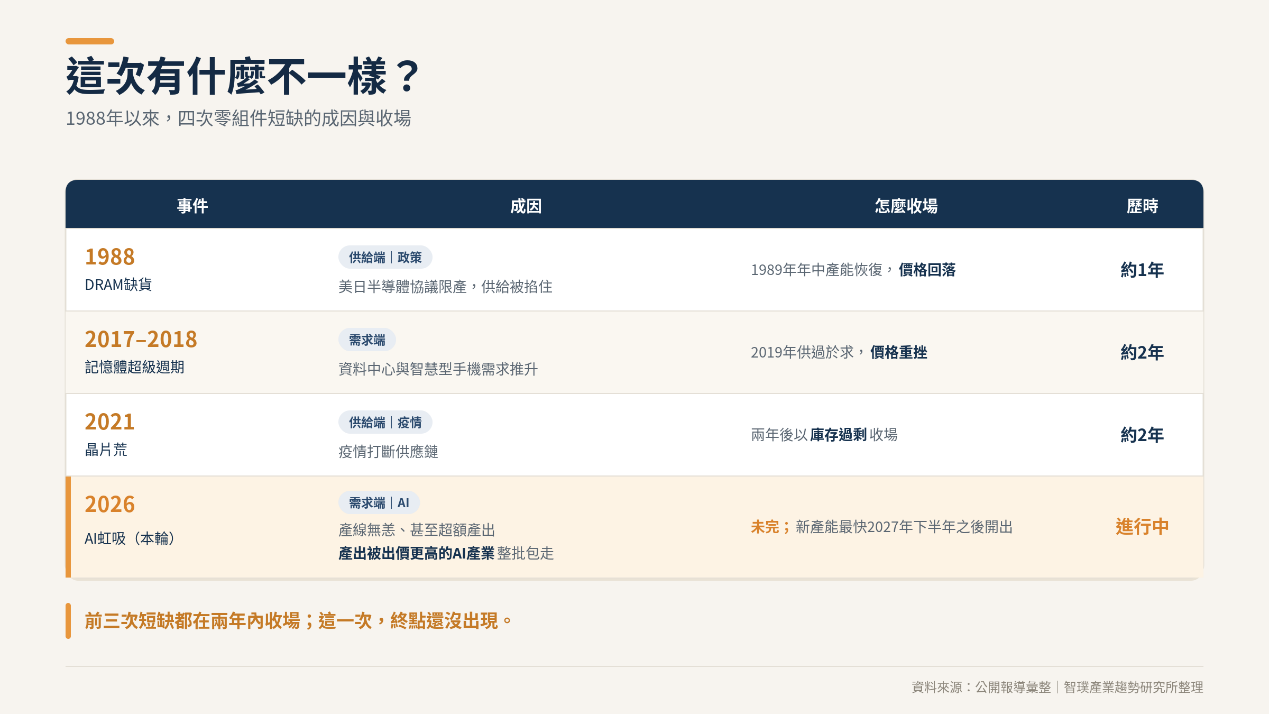Click the DRAM缺貨 event label
The height and width of the screenshot is (714, 1269).
tap(118, 284)
